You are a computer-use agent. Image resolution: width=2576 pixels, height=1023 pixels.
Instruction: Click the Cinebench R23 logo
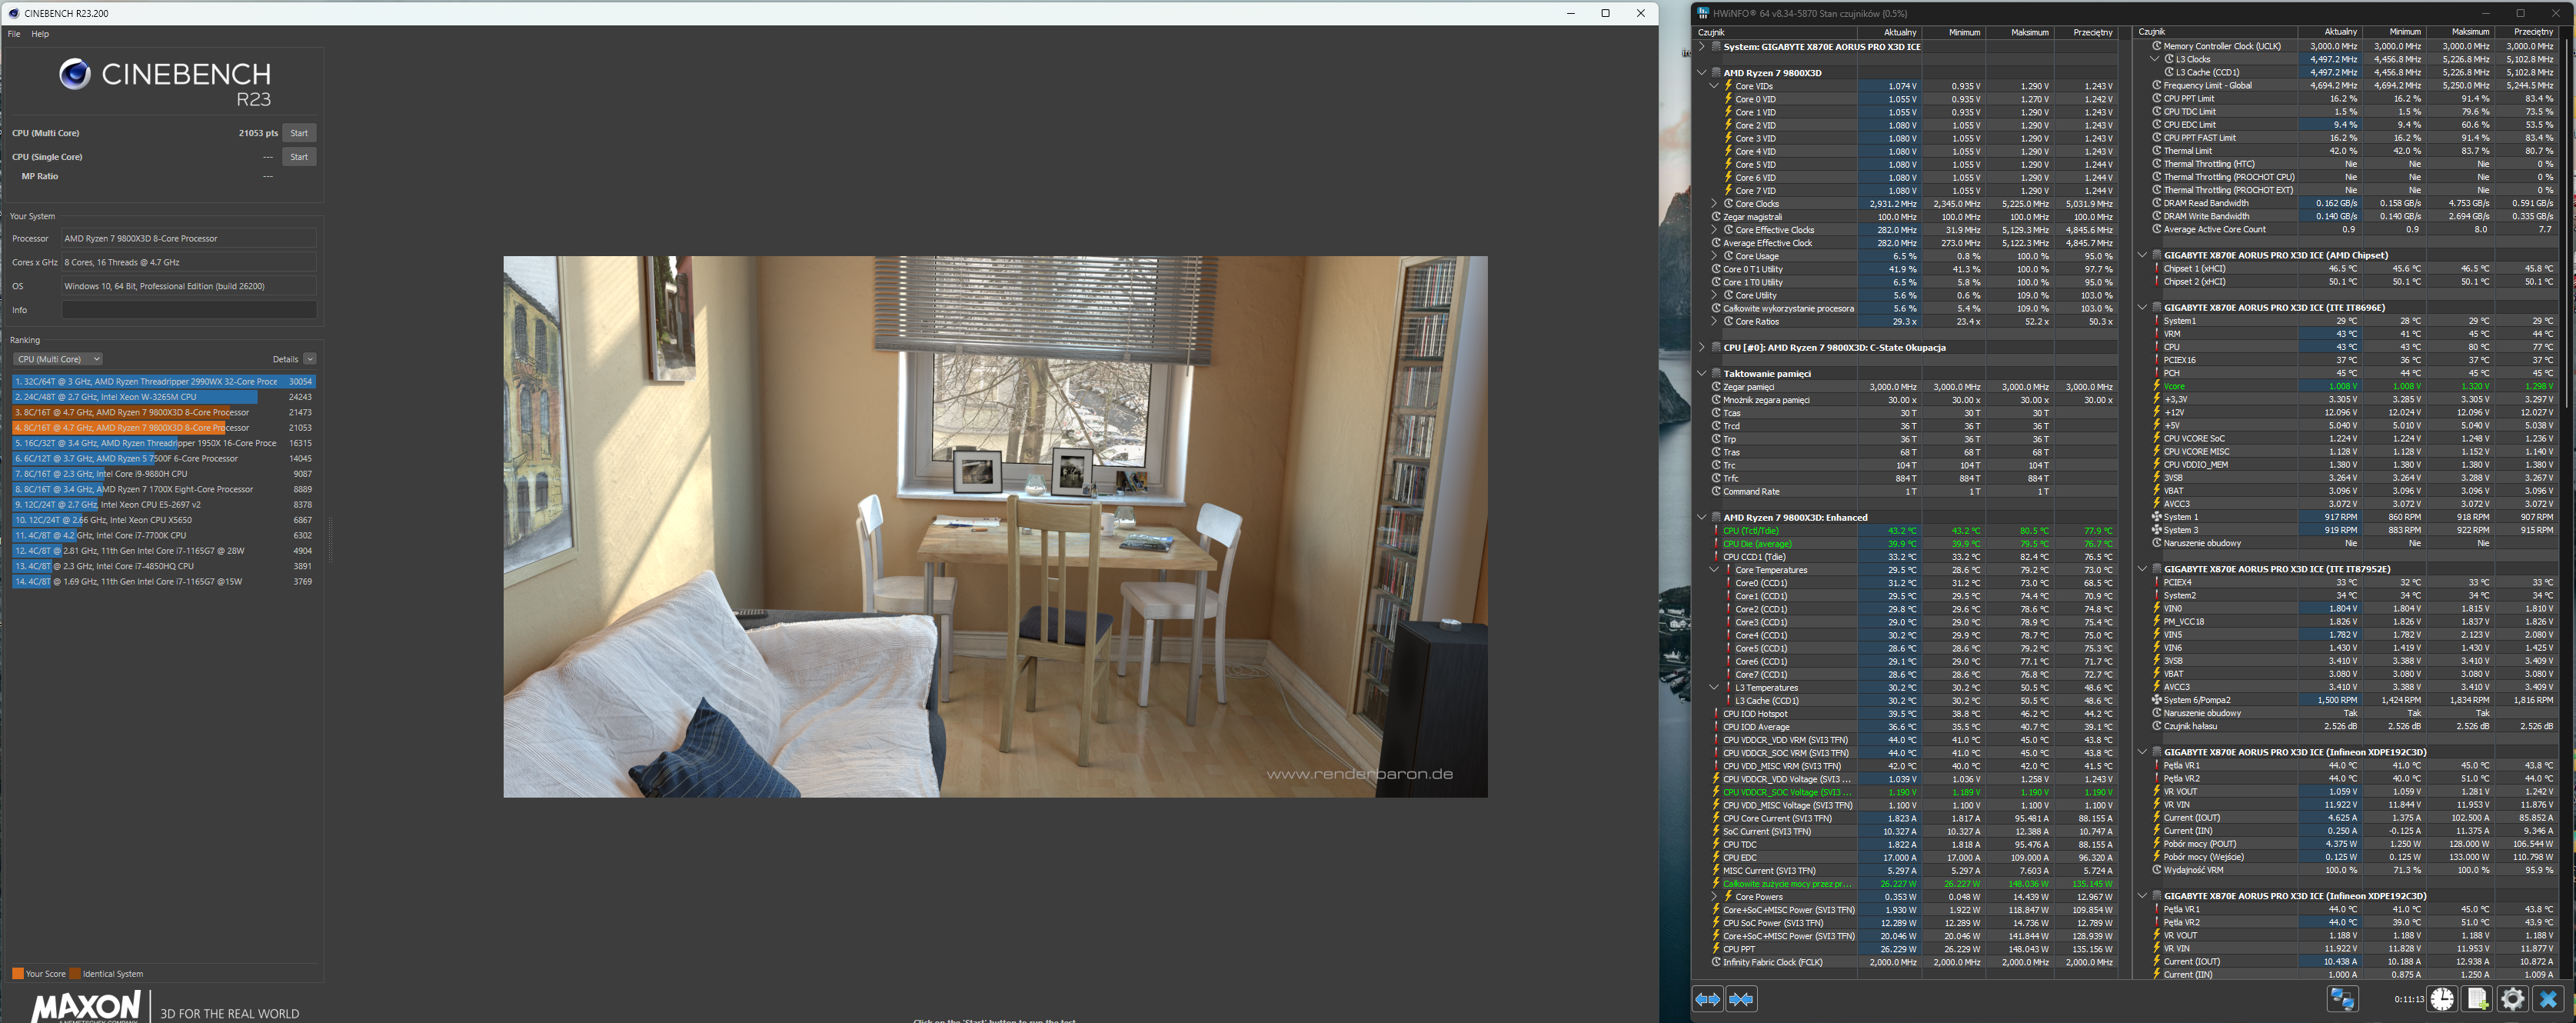pyautogui.click(x=164, y=82)
